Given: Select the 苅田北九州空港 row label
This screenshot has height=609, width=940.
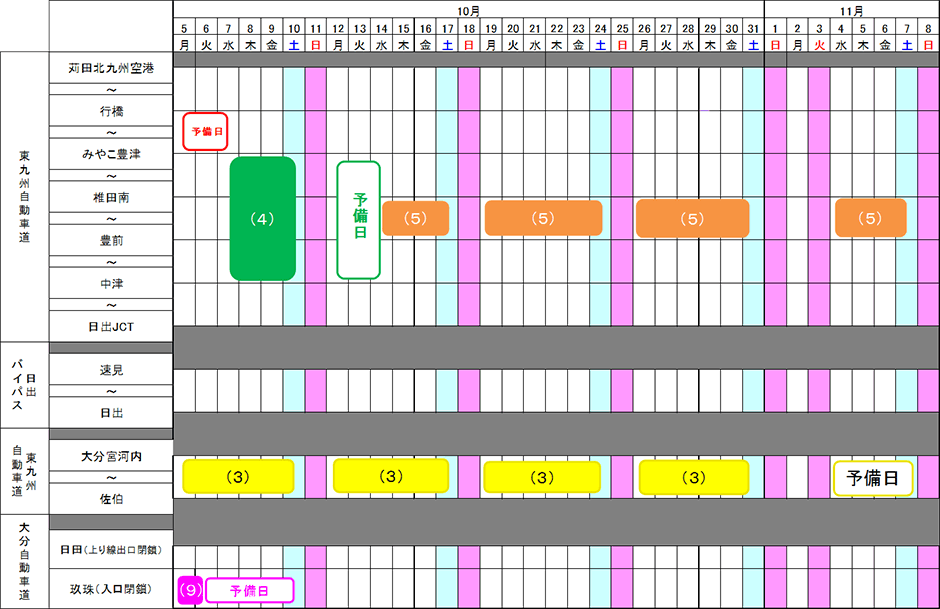Looking at the screenshot, I should 111,68.
